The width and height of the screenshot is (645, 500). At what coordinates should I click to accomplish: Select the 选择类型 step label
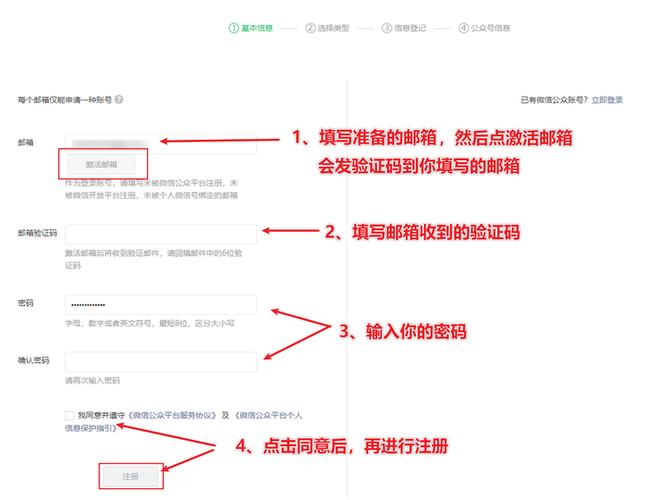coord(333,28)
